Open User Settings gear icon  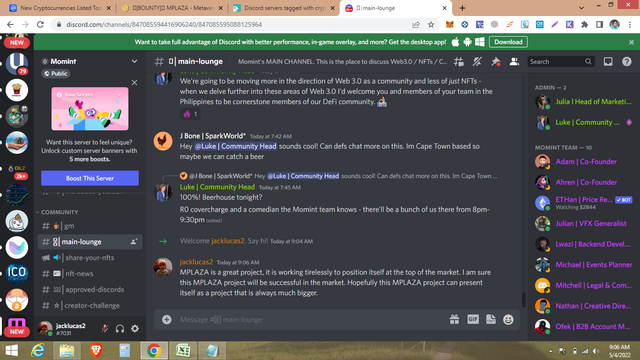[x=135, y=329]
